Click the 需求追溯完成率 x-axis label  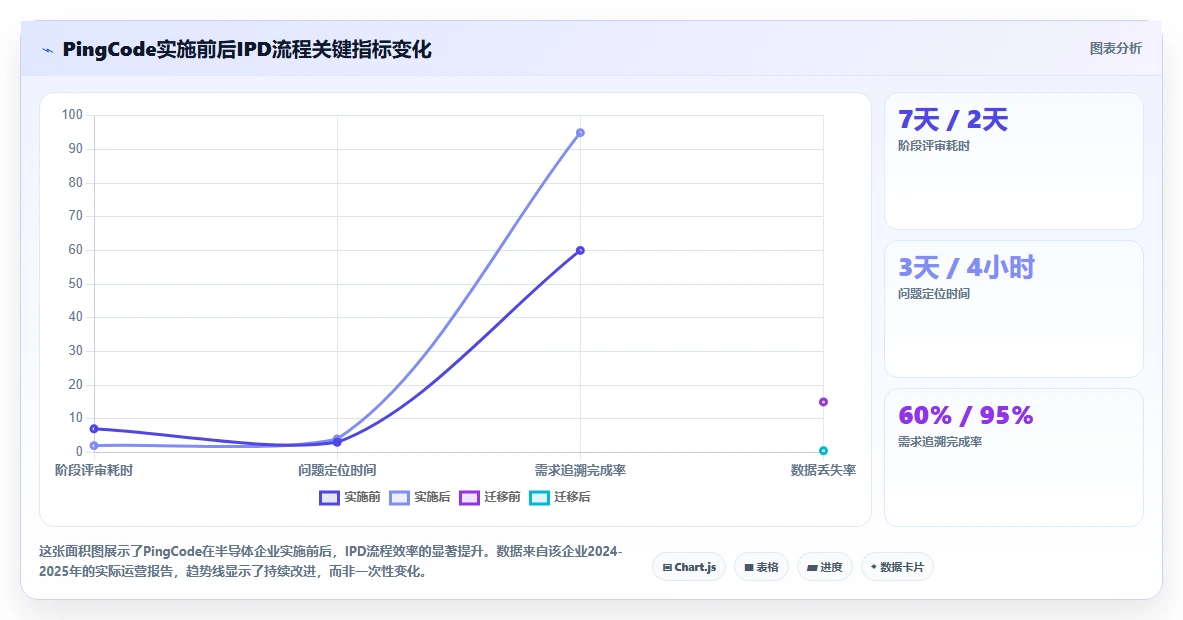(x=580, y=471)
